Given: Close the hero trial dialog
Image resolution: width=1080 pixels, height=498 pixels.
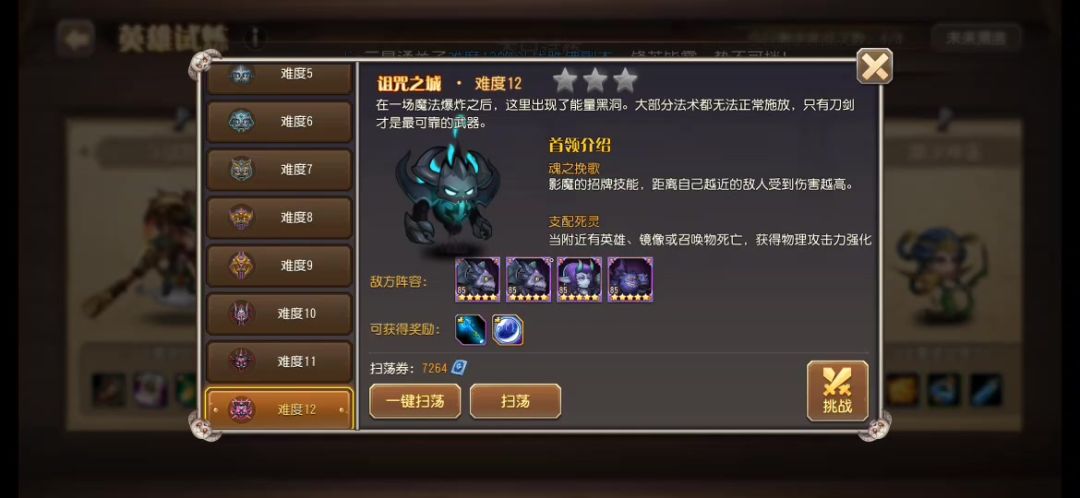Looking at the screenshot, I should click(x=874, y=67).
